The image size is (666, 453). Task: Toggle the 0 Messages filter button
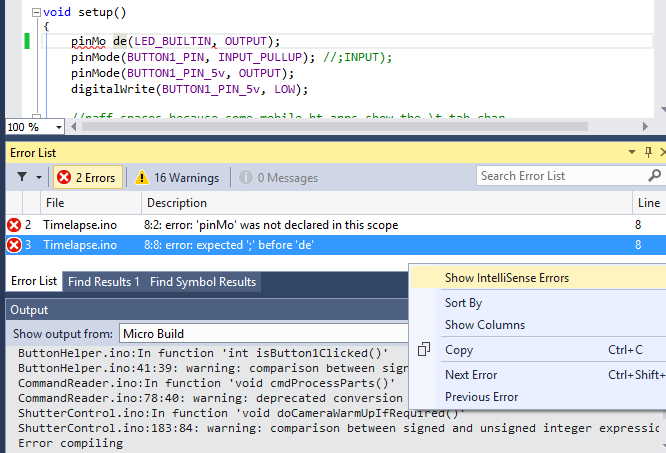pos(278,177)
